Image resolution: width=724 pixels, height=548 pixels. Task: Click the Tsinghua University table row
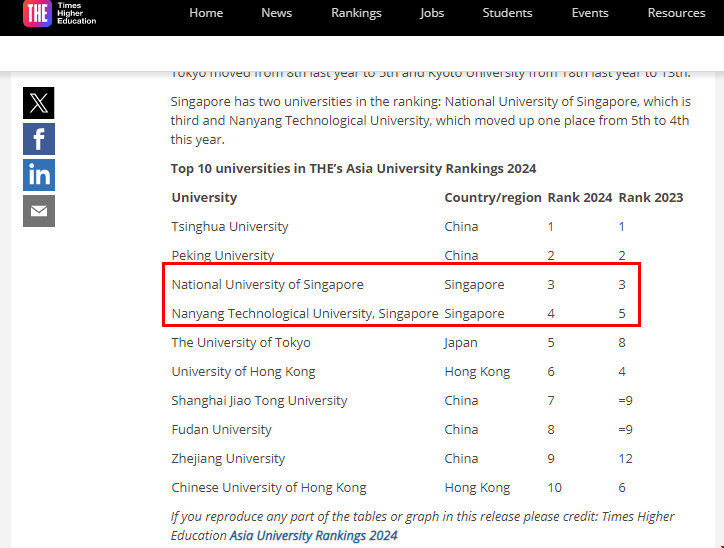pyautogui.click(x=230, y=226)
